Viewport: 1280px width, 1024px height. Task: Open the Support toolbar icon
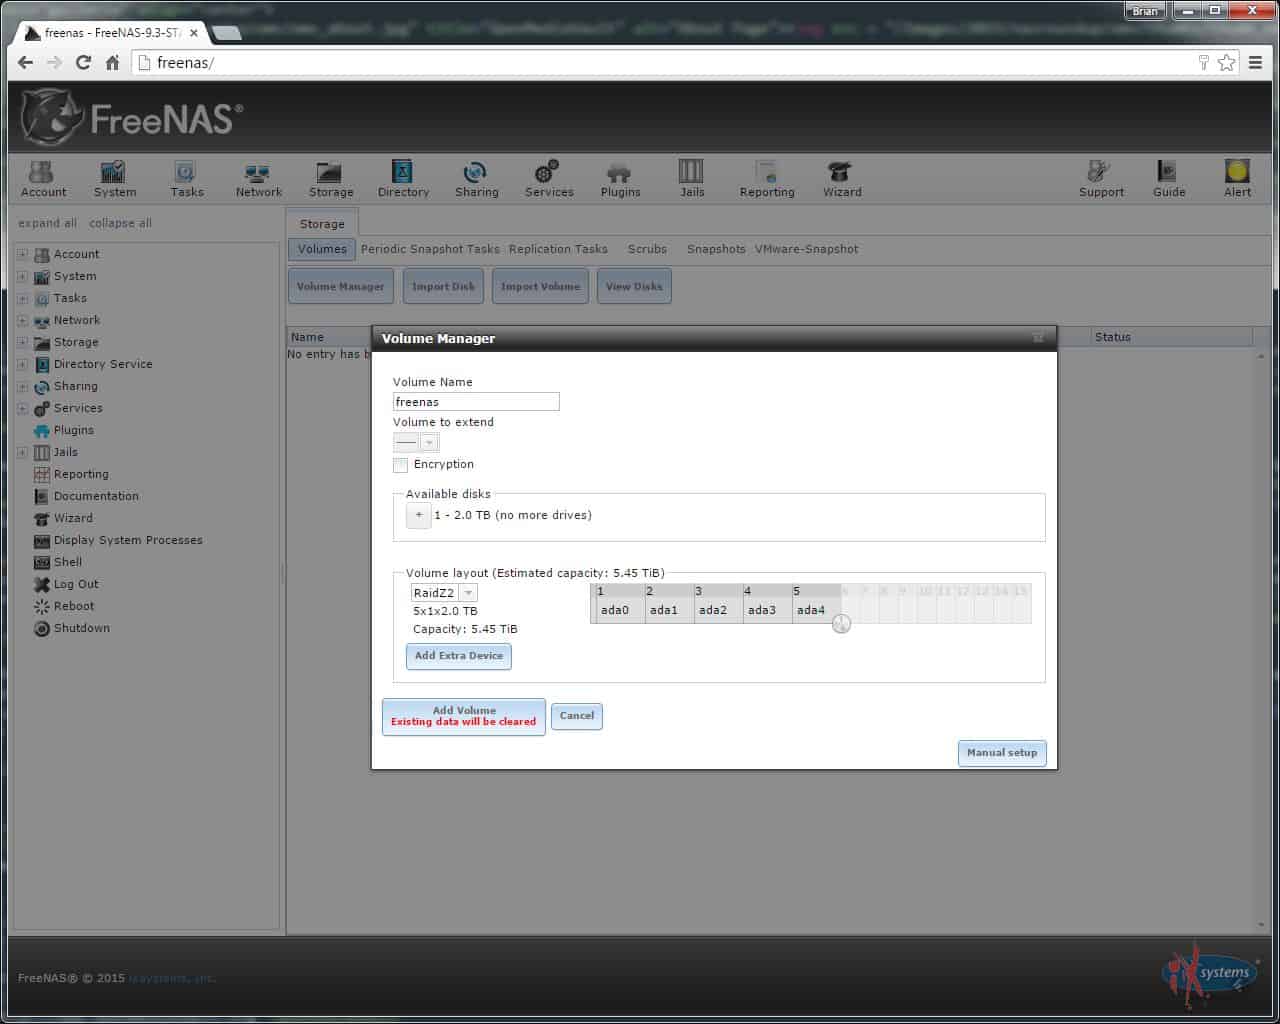coord(1101,179)
